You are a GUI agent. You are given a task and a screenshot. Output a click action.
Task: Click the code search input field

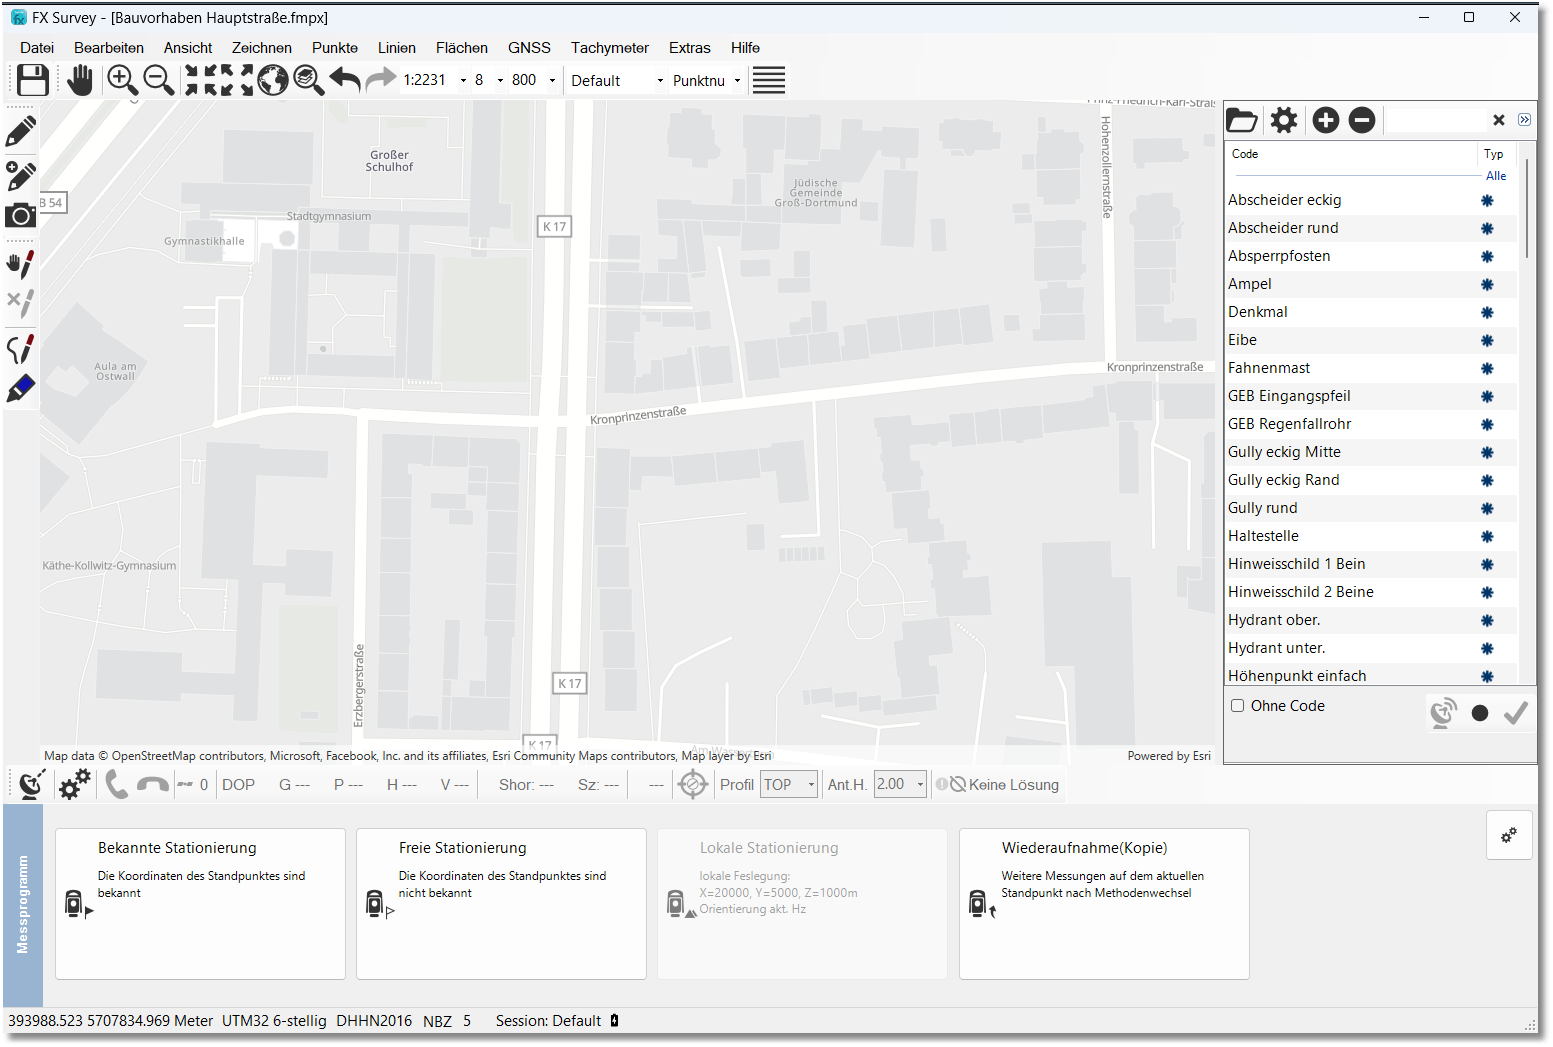click(x=1435, y=121)
